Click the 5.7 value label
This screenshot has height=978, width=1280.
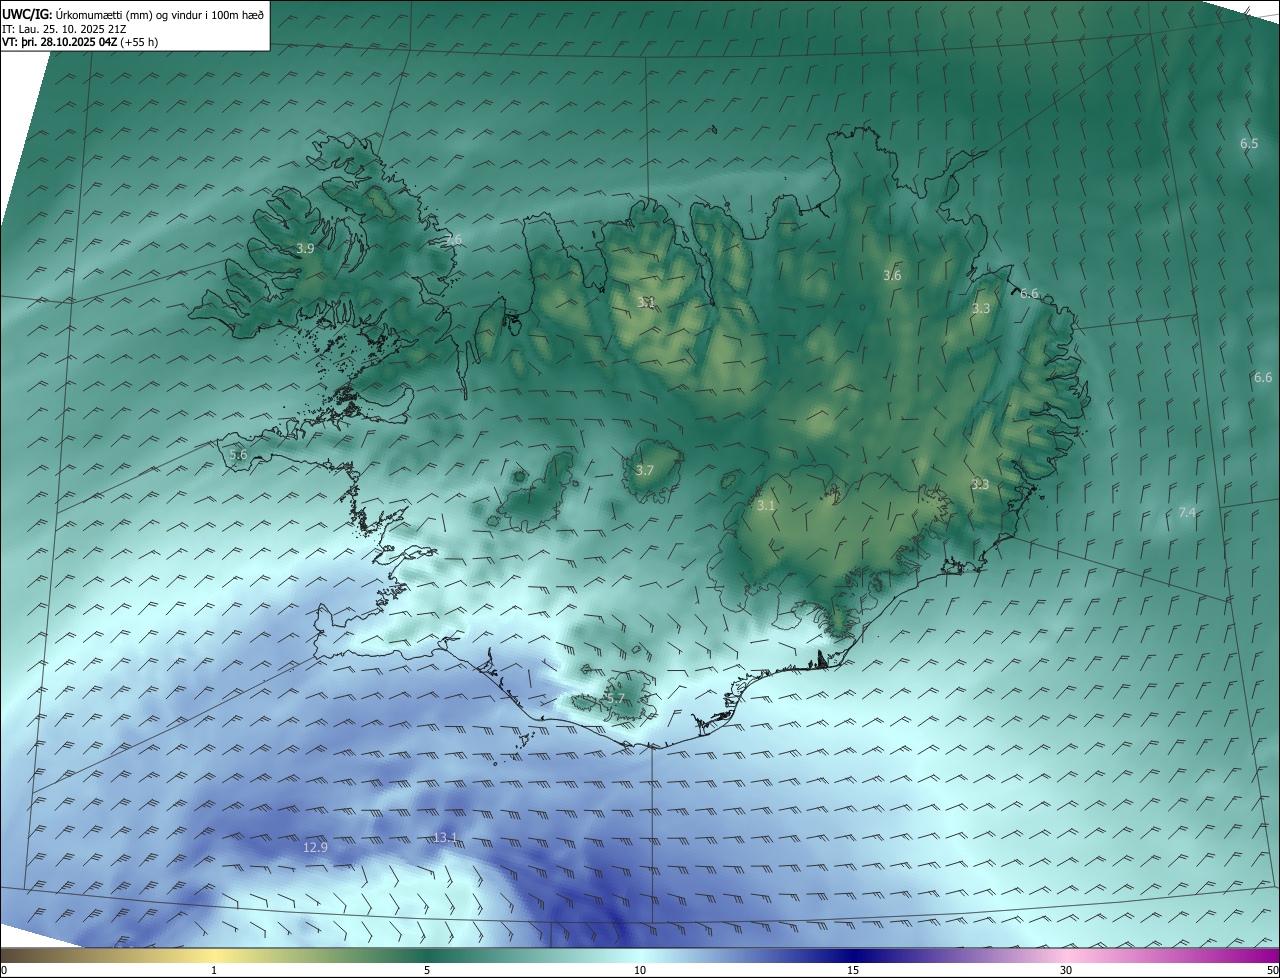point(615,698)
